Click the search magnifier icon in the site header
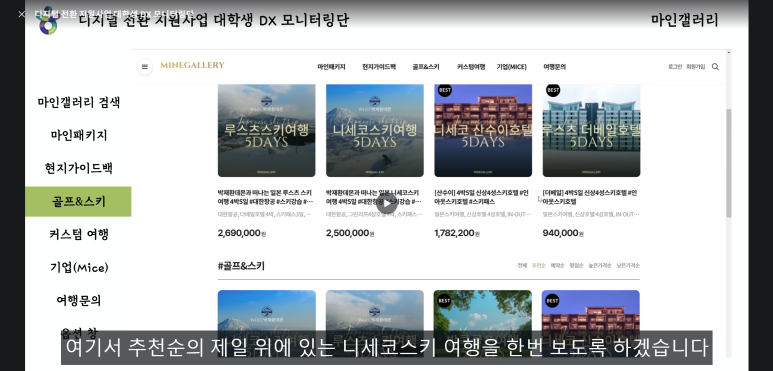773x371 pixels. pyautogui.click(x=715, y=67)
